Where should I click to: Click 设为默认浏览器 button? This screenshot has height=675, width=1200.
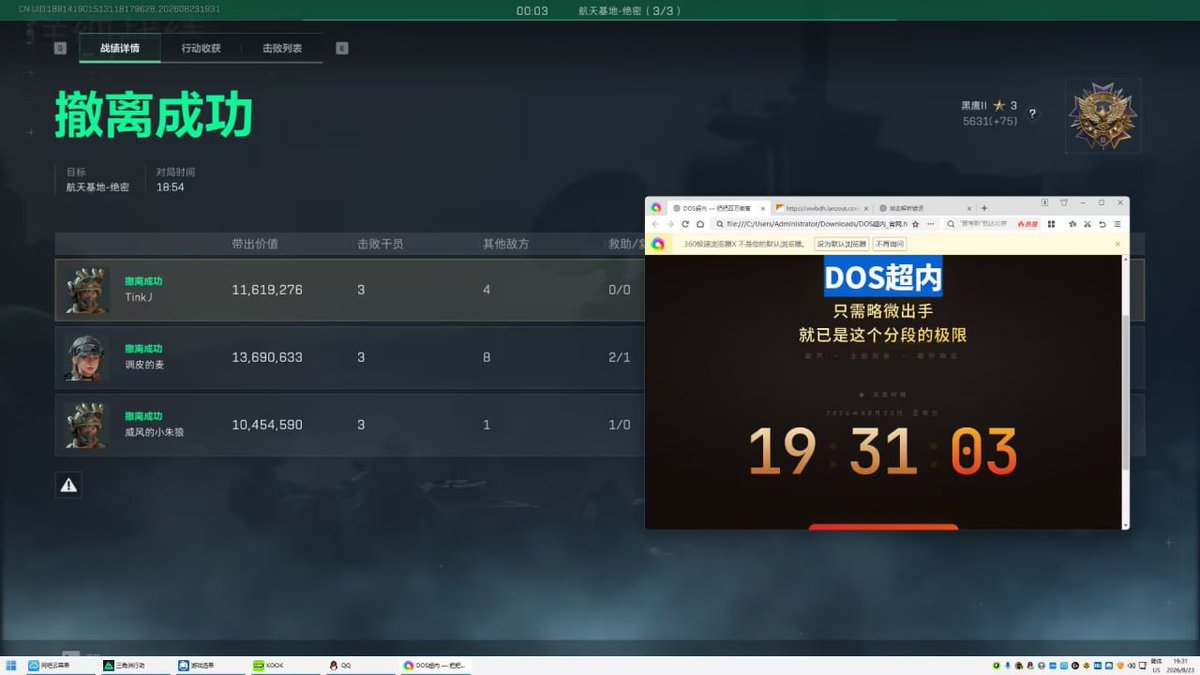841,243
